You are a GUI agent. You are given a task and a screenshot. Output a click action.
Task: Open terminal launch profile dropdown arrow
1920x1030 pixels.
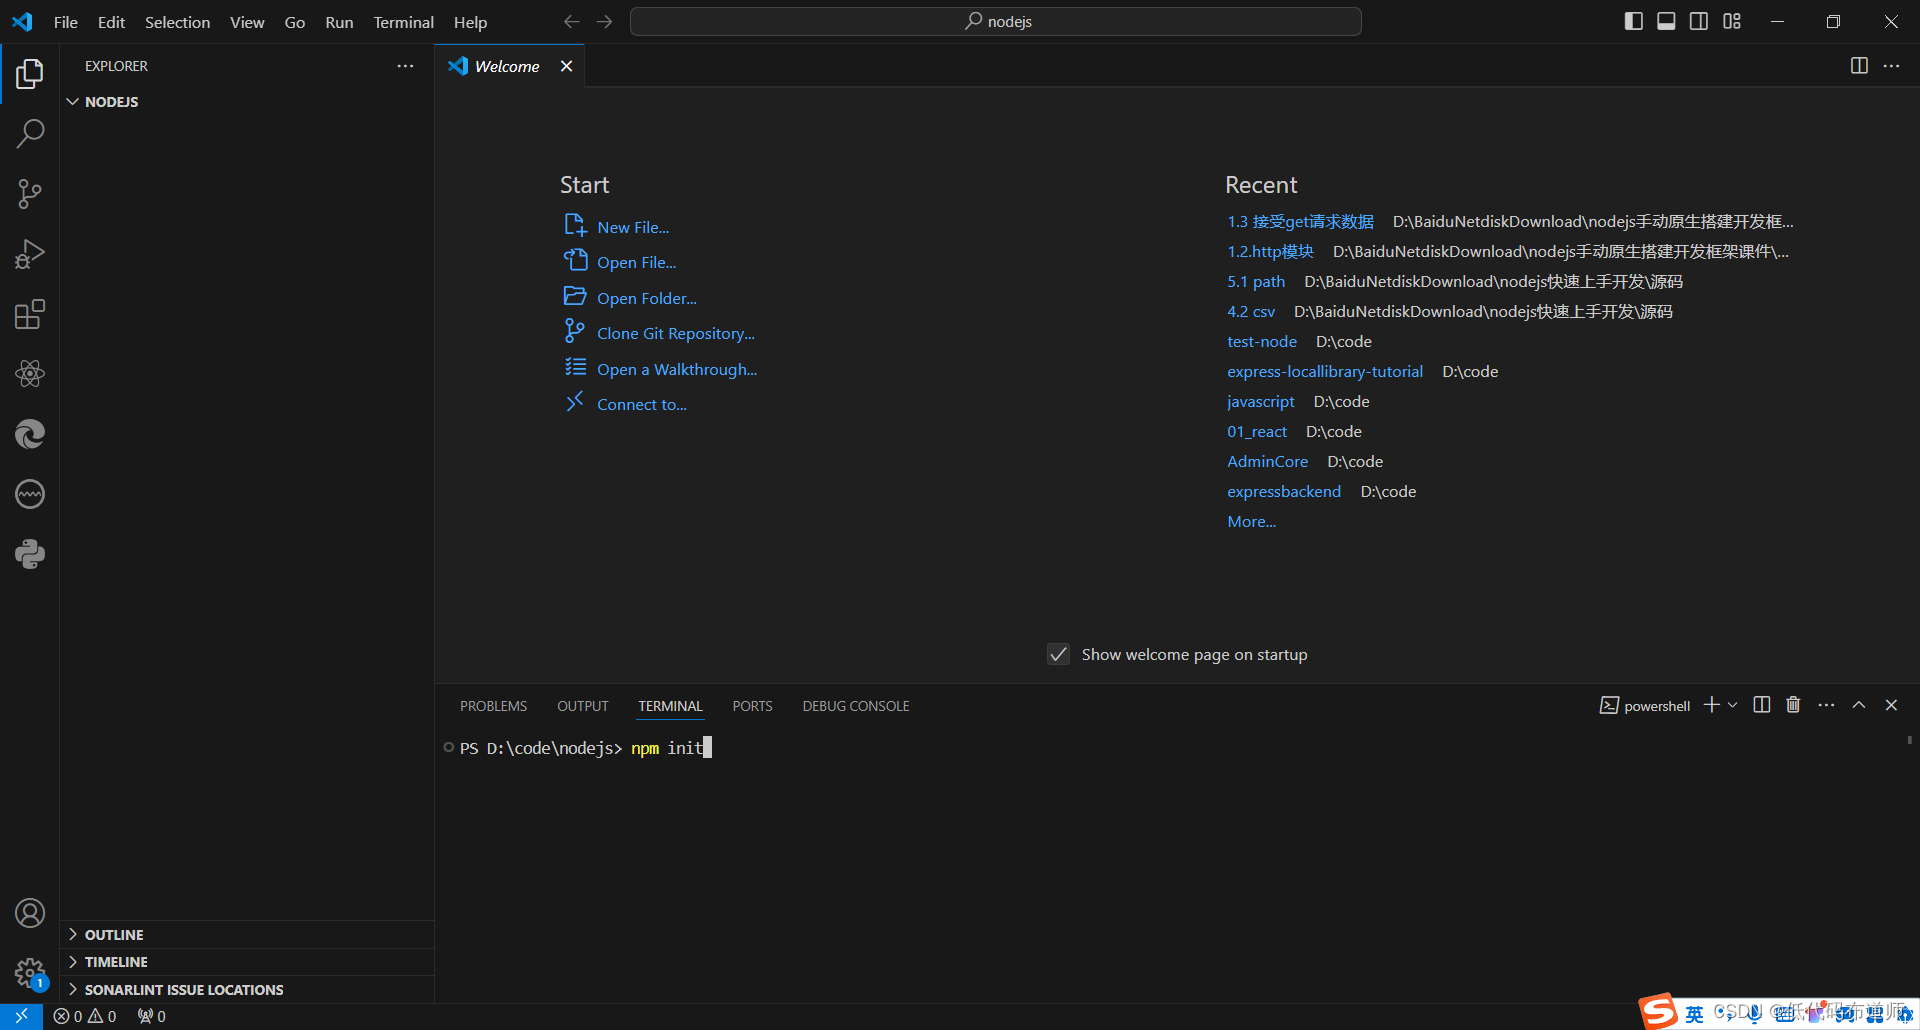[1733, 705]
